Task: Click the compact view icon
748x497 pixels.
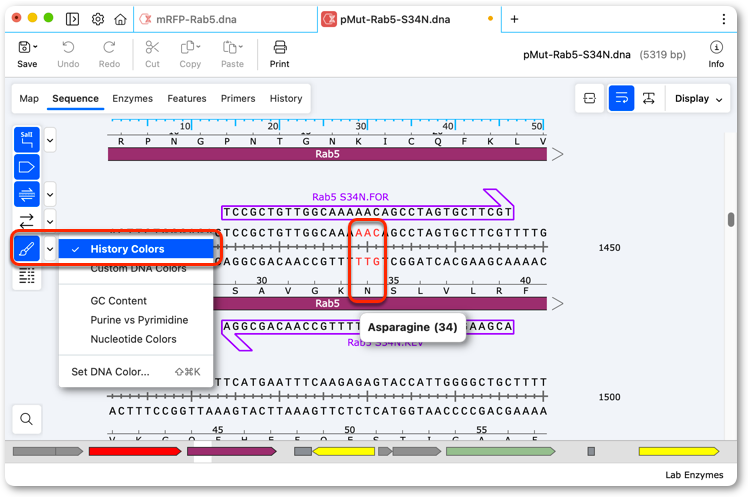Action: click(590, 98)
